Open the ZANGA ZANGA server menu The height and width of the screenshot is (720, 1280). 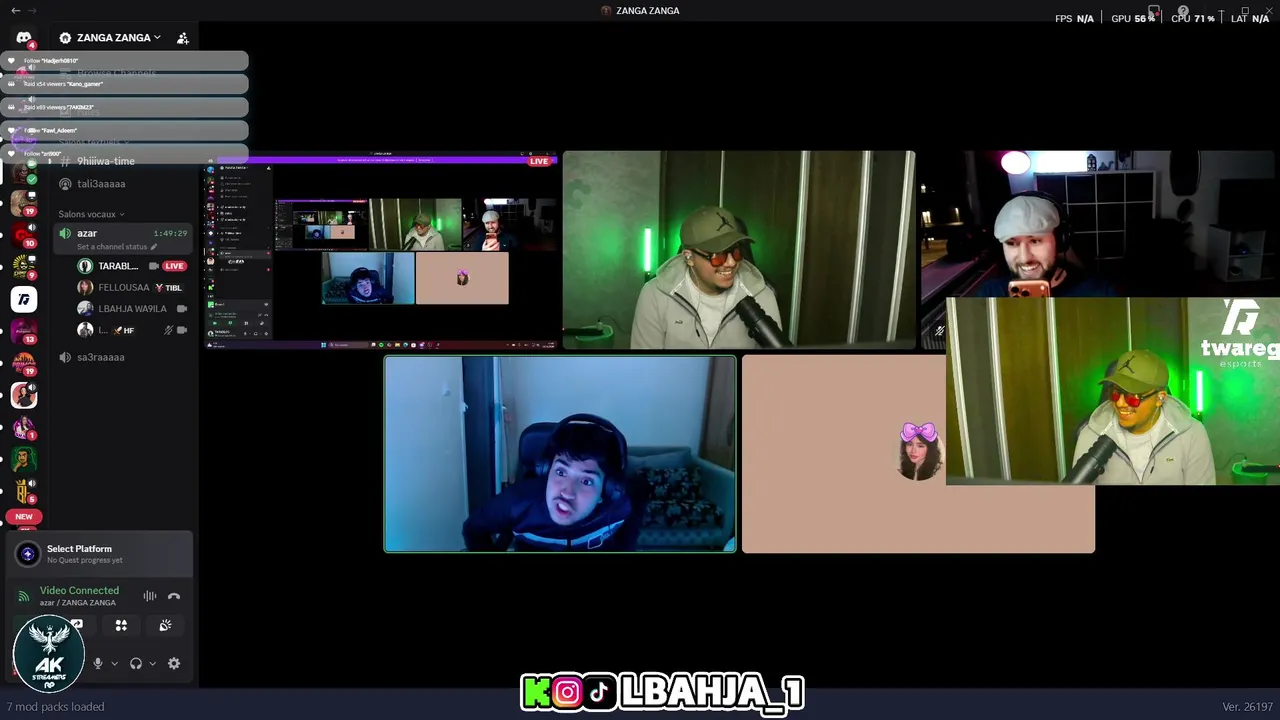tap(110, 38)
